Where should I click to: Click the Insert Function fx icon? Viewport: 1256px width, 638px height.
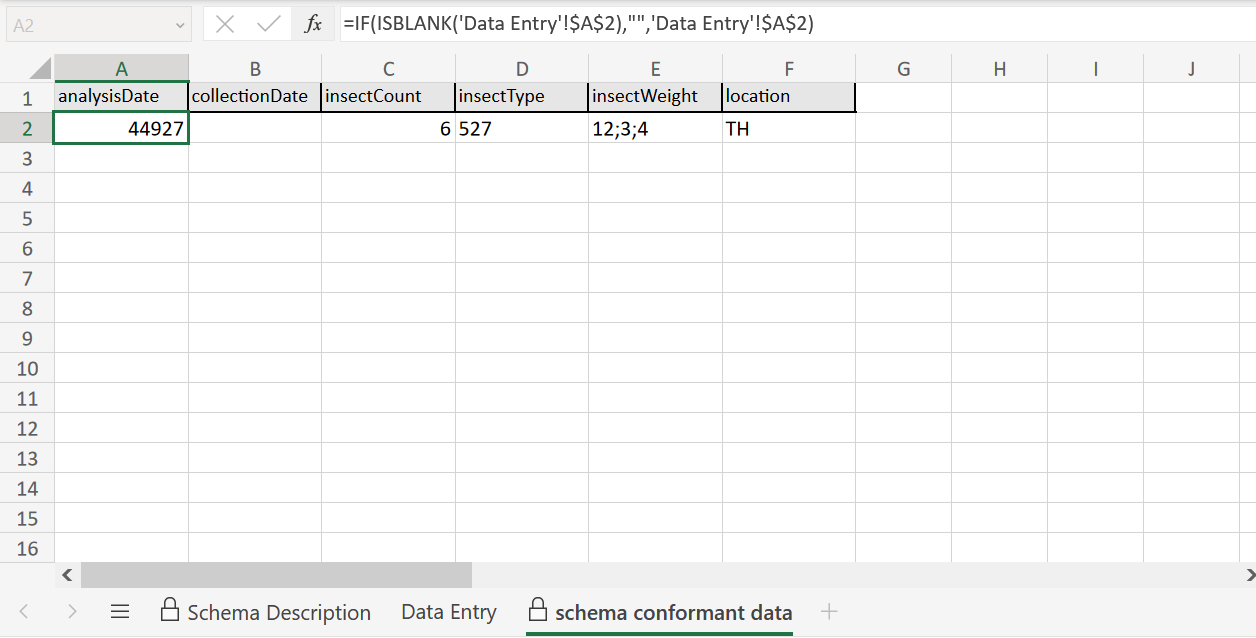313,23
